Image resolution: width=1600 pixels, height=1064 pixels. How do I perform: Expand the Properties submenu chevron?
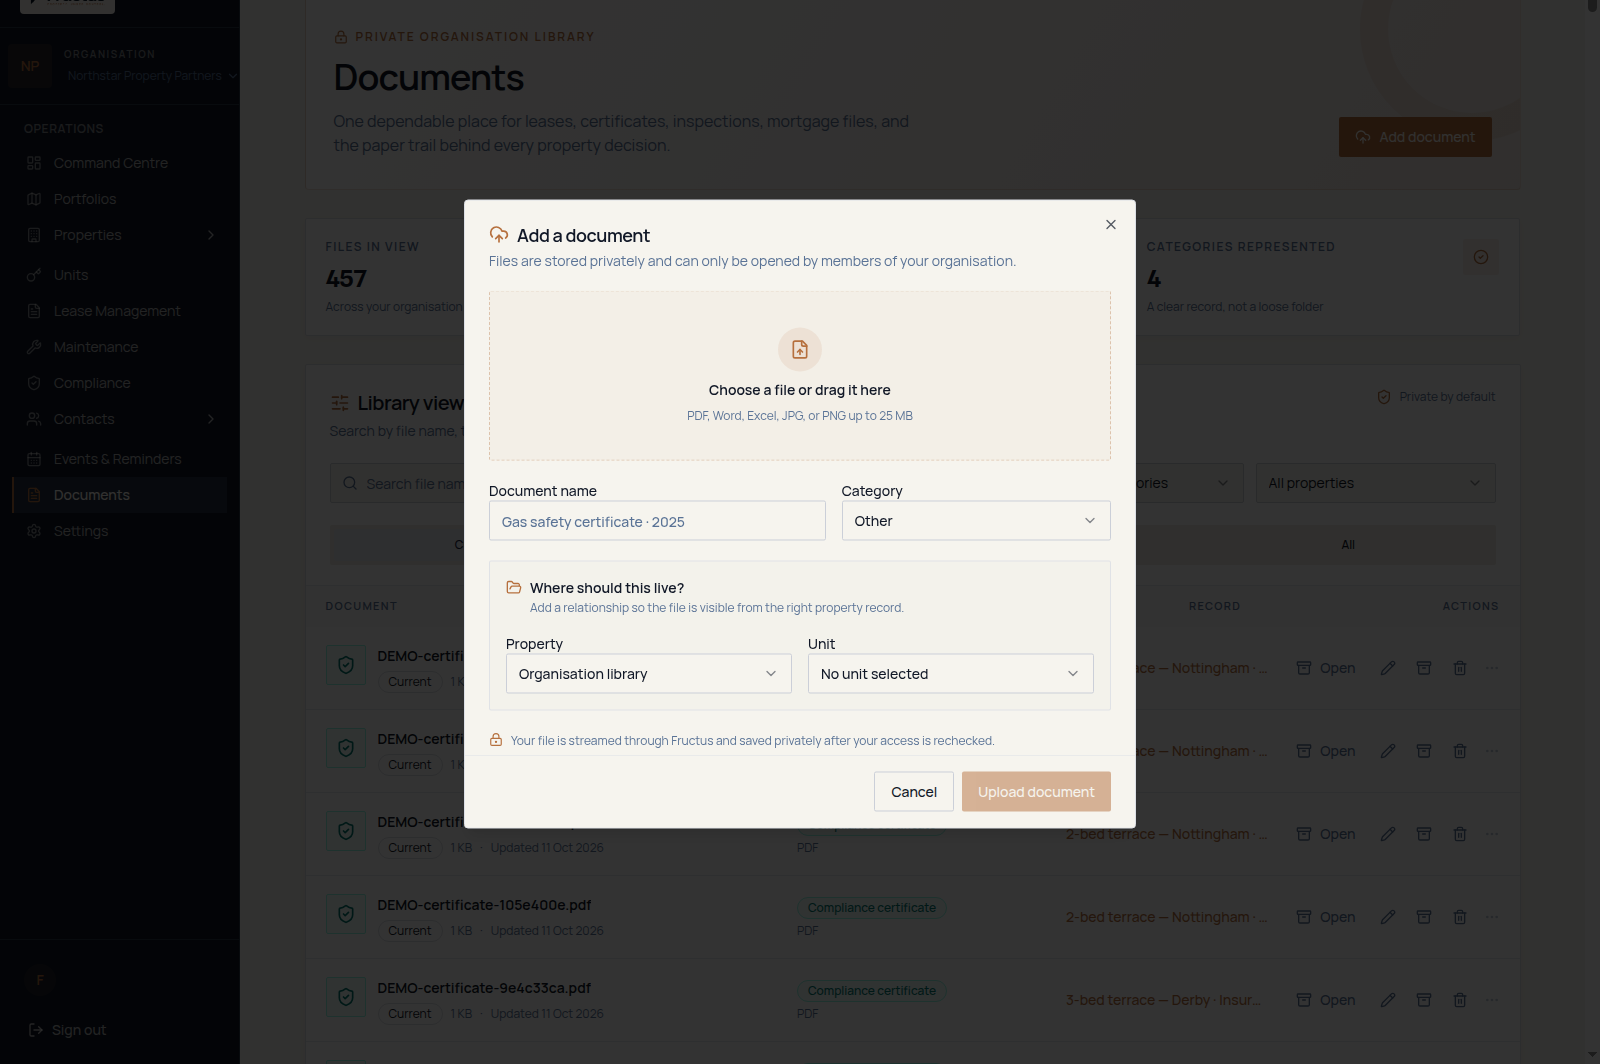point(211,235)
